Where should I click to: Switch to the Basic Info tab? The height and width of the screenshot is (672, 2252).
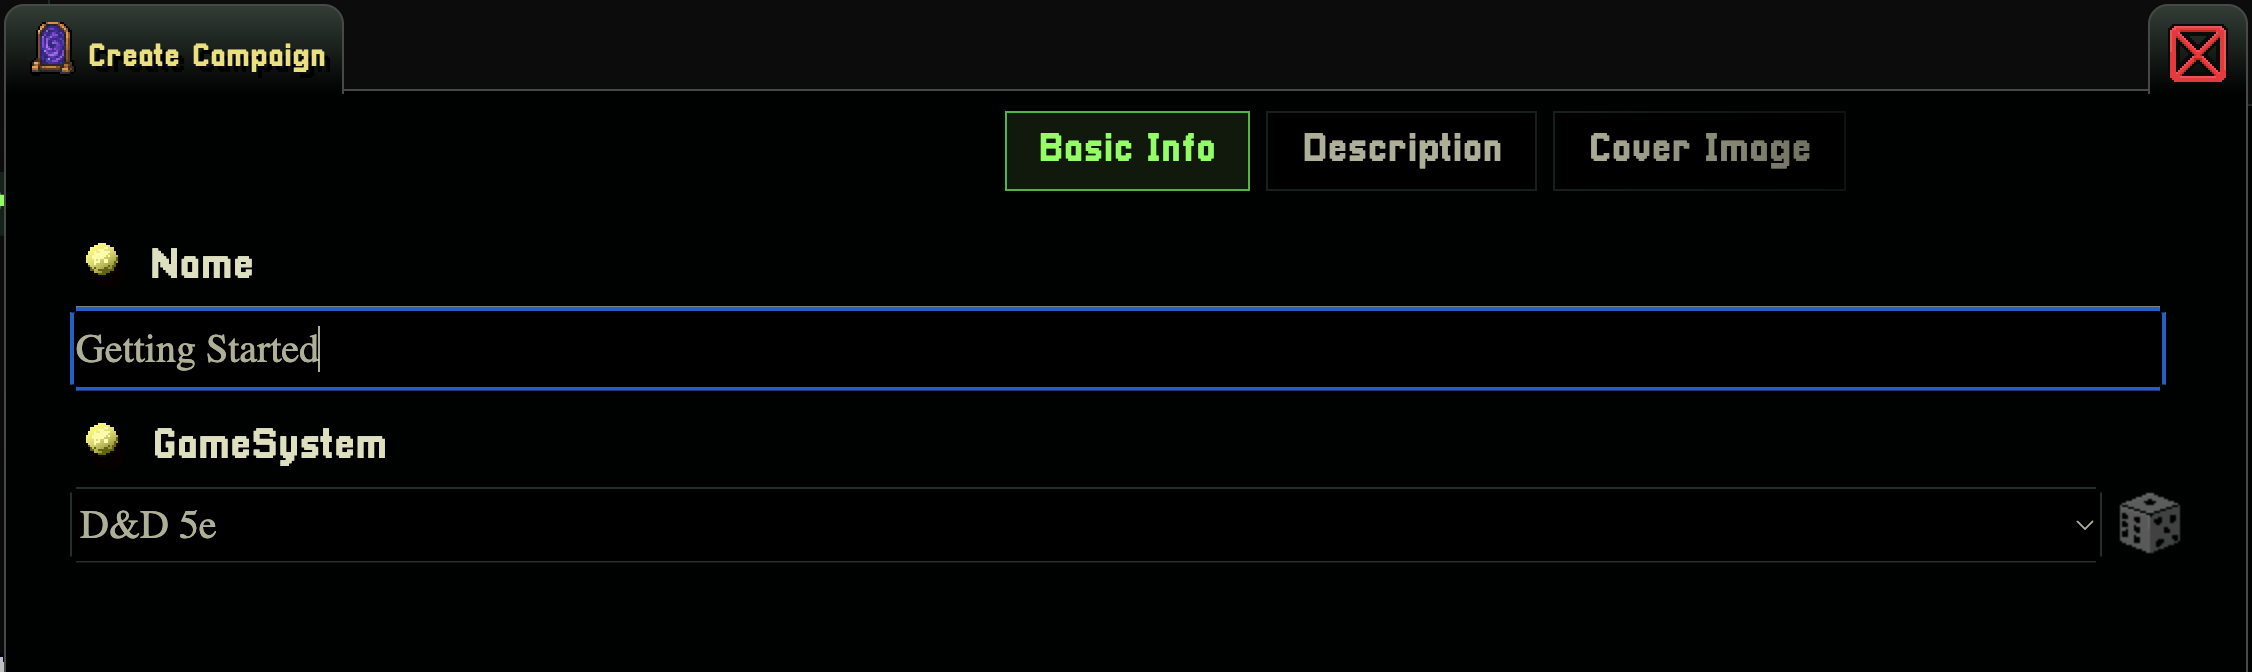(x=1127, y=150)
